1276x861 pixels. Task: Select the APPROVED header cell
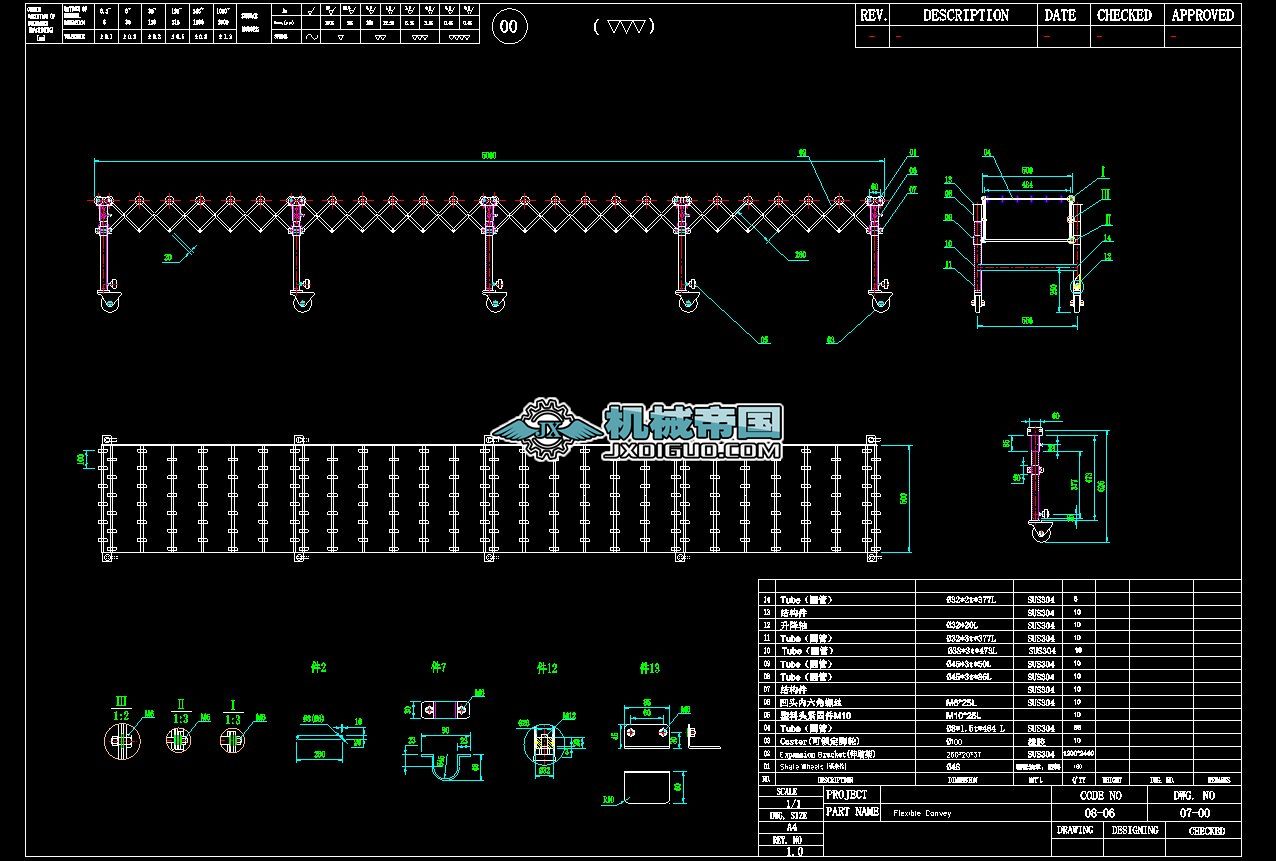click(1203, 15)
